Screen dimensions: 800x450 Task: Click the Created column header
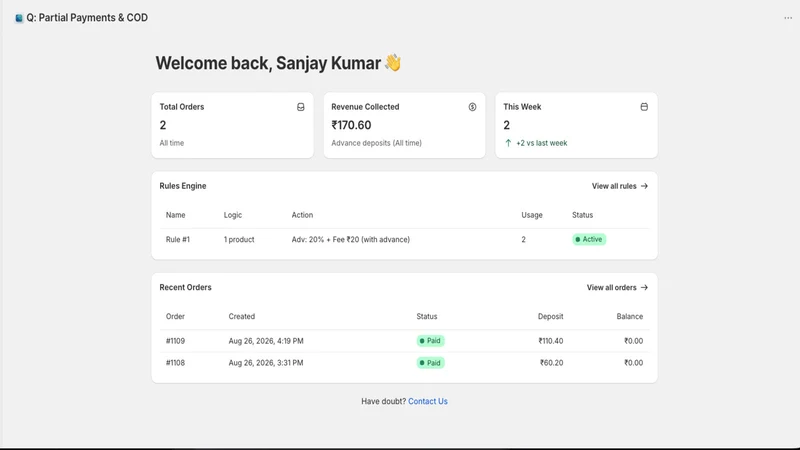coord(241,317)
